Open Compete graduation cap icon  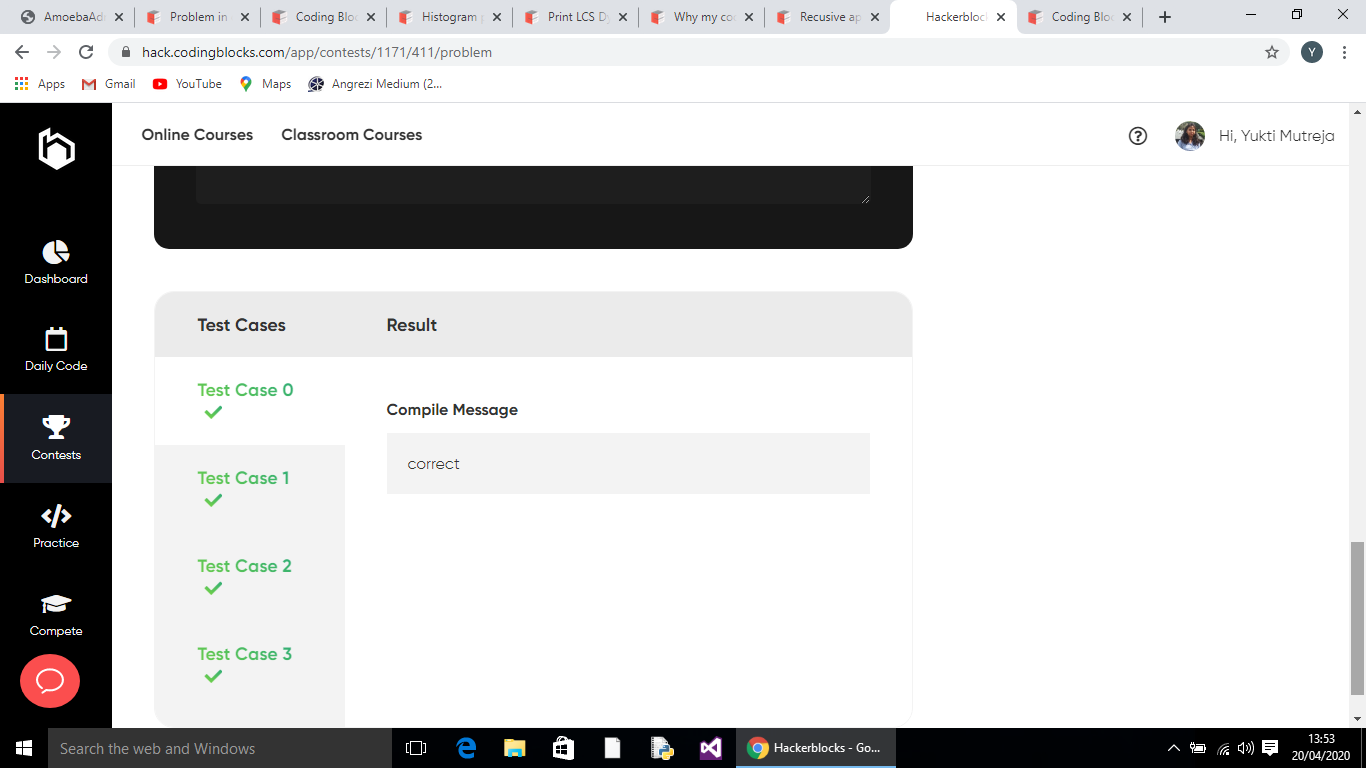pyautogui.click(x=56, y=604)
